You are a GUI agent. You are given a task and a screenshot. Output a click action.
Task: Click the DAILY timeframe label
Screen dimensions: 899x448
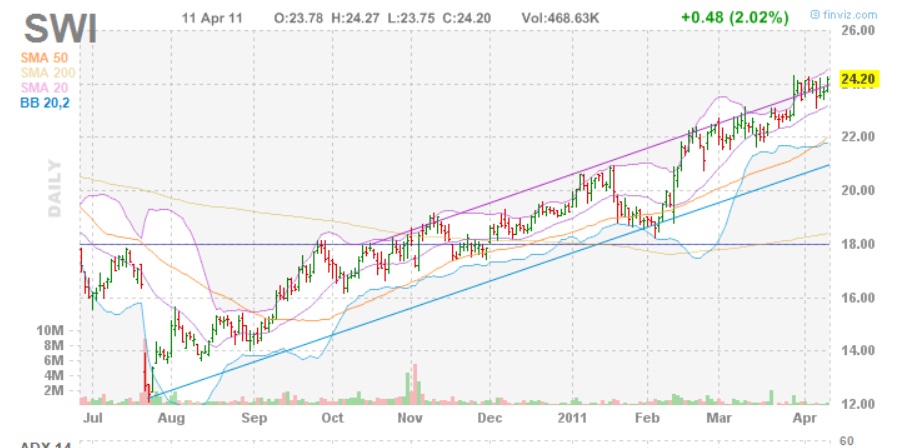pos(56,187)
